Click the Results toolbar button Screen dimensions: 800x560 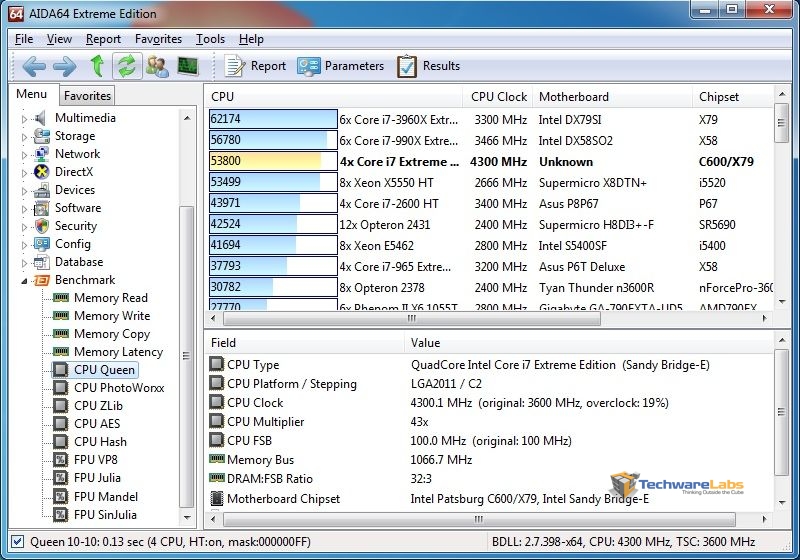[x=429, y=67]
